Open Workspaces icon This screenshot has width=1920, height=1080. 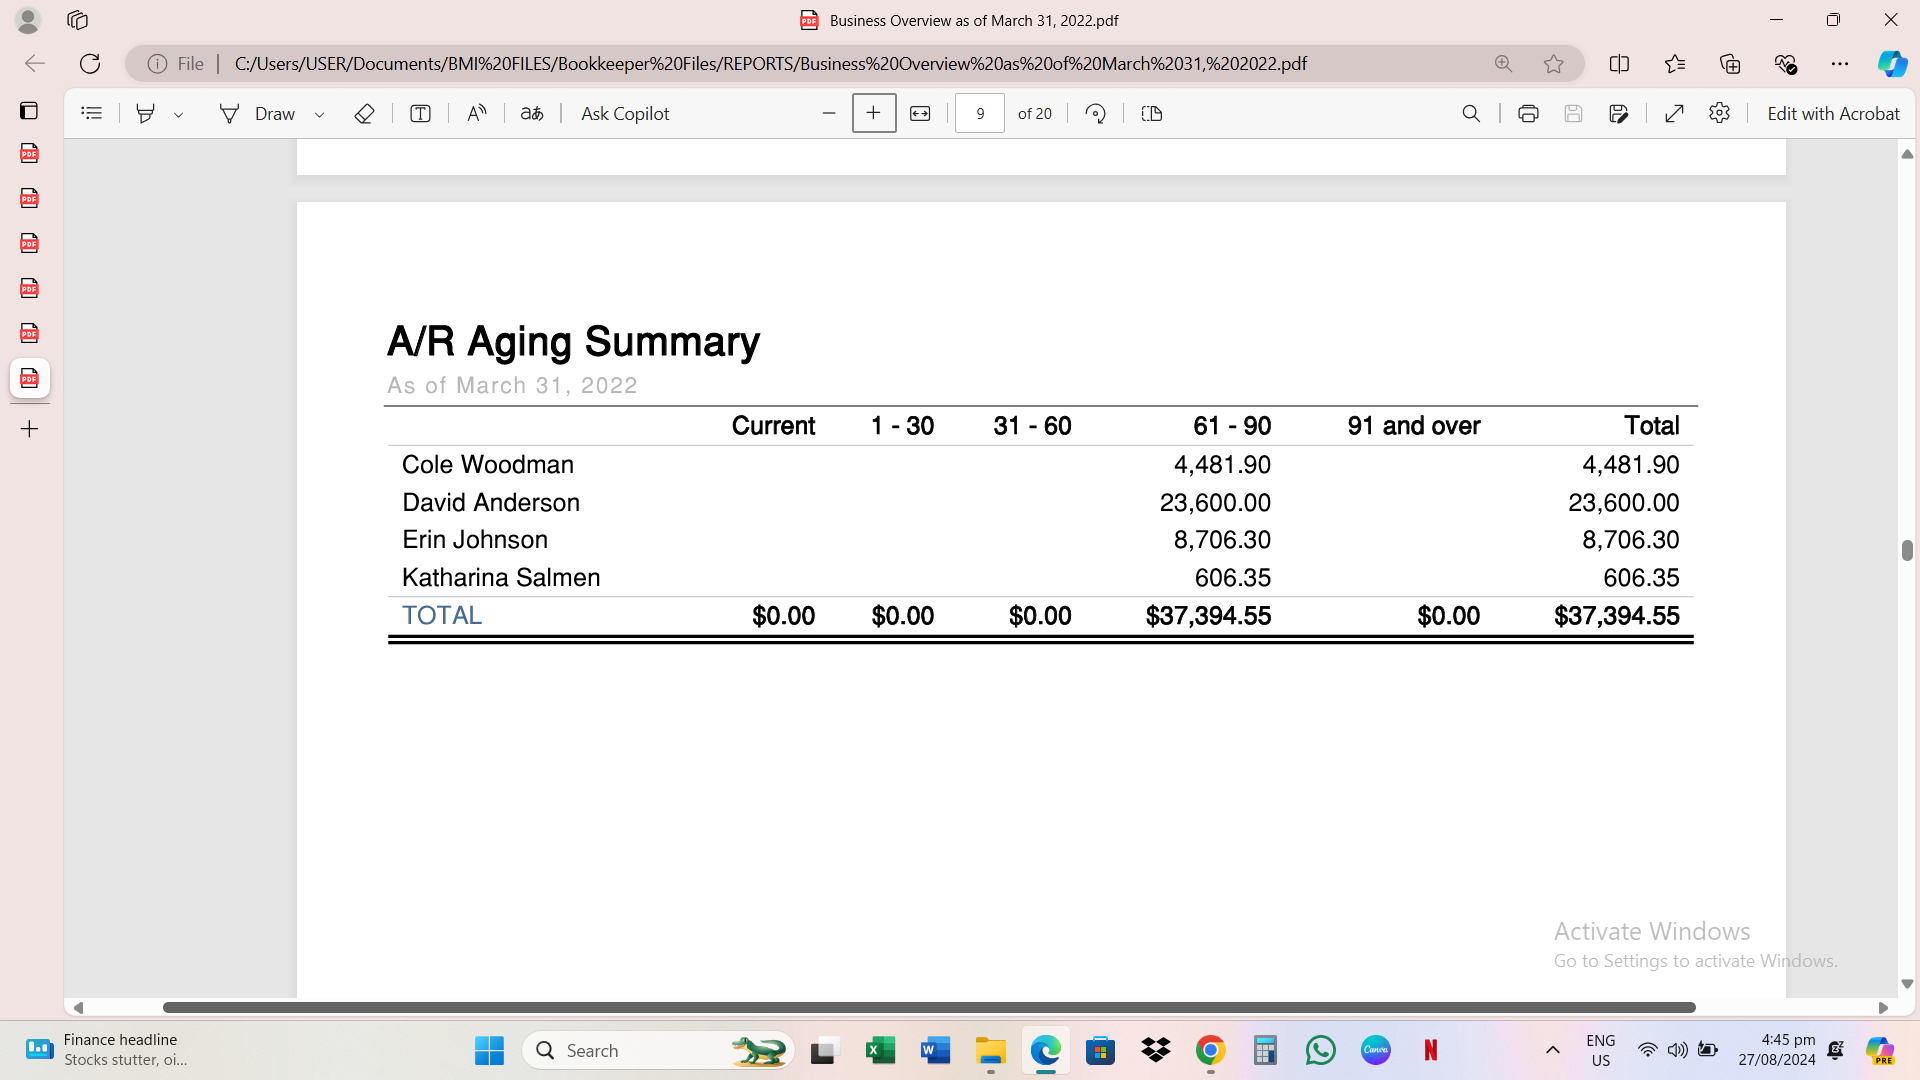point(78,20)
